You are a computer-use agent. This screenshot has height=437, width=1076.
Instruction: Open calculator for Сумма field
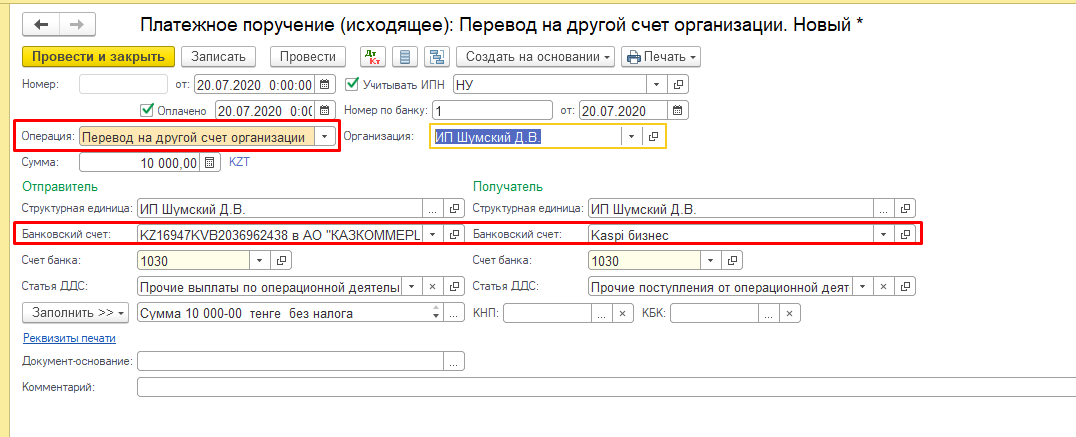209,162
